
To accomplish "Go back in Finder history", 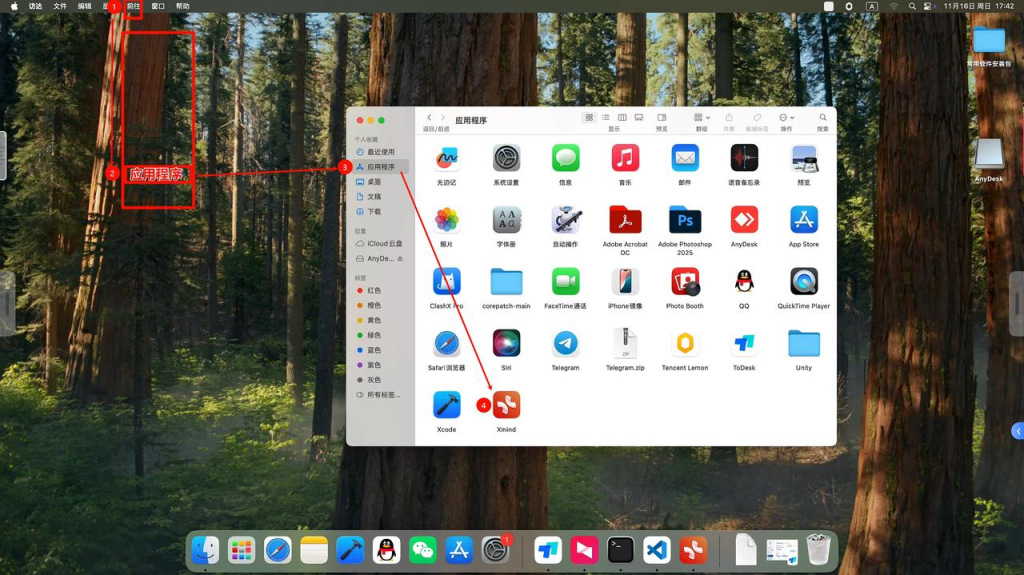I will pos(429,118).
